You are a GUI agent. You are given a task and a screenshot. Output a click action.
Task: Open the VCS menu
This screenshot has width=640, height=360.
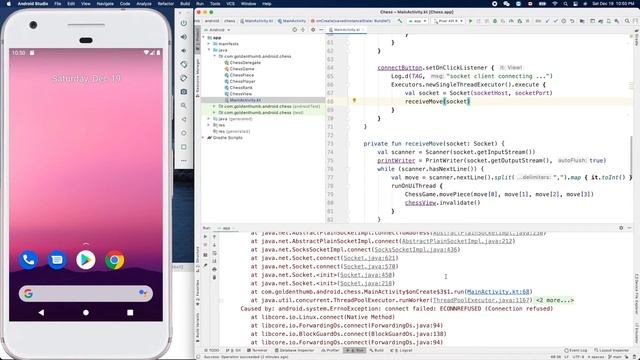click(231, 4)
